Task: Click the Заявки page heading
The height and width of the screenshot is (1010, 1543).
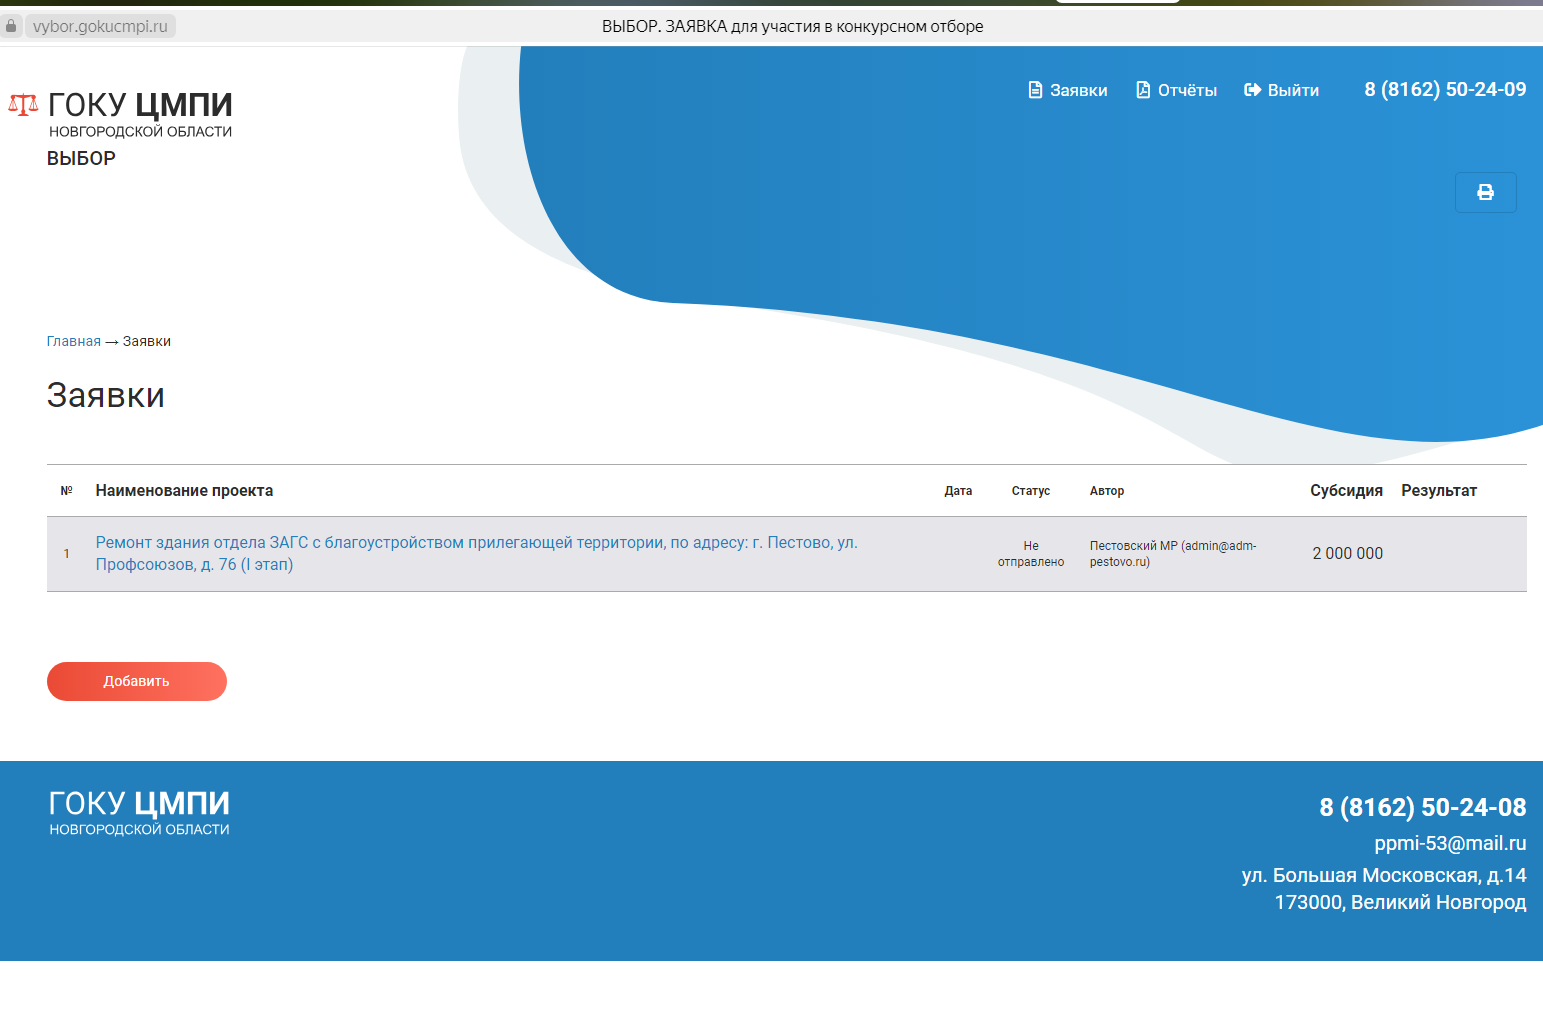Action: [x=106, y=395]
